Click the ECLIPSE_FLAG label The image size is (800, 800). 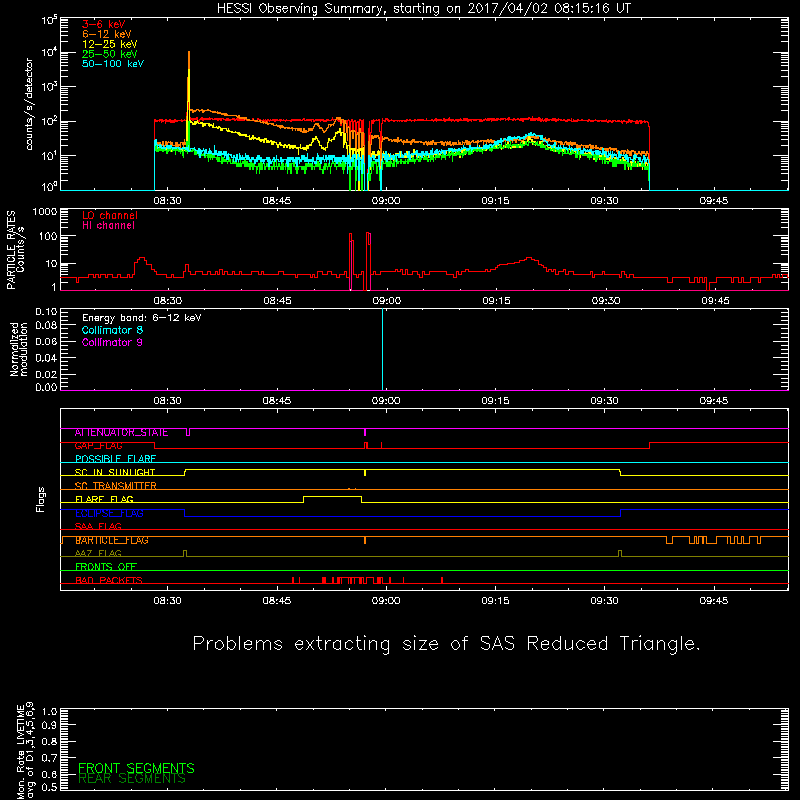(109, 513)
